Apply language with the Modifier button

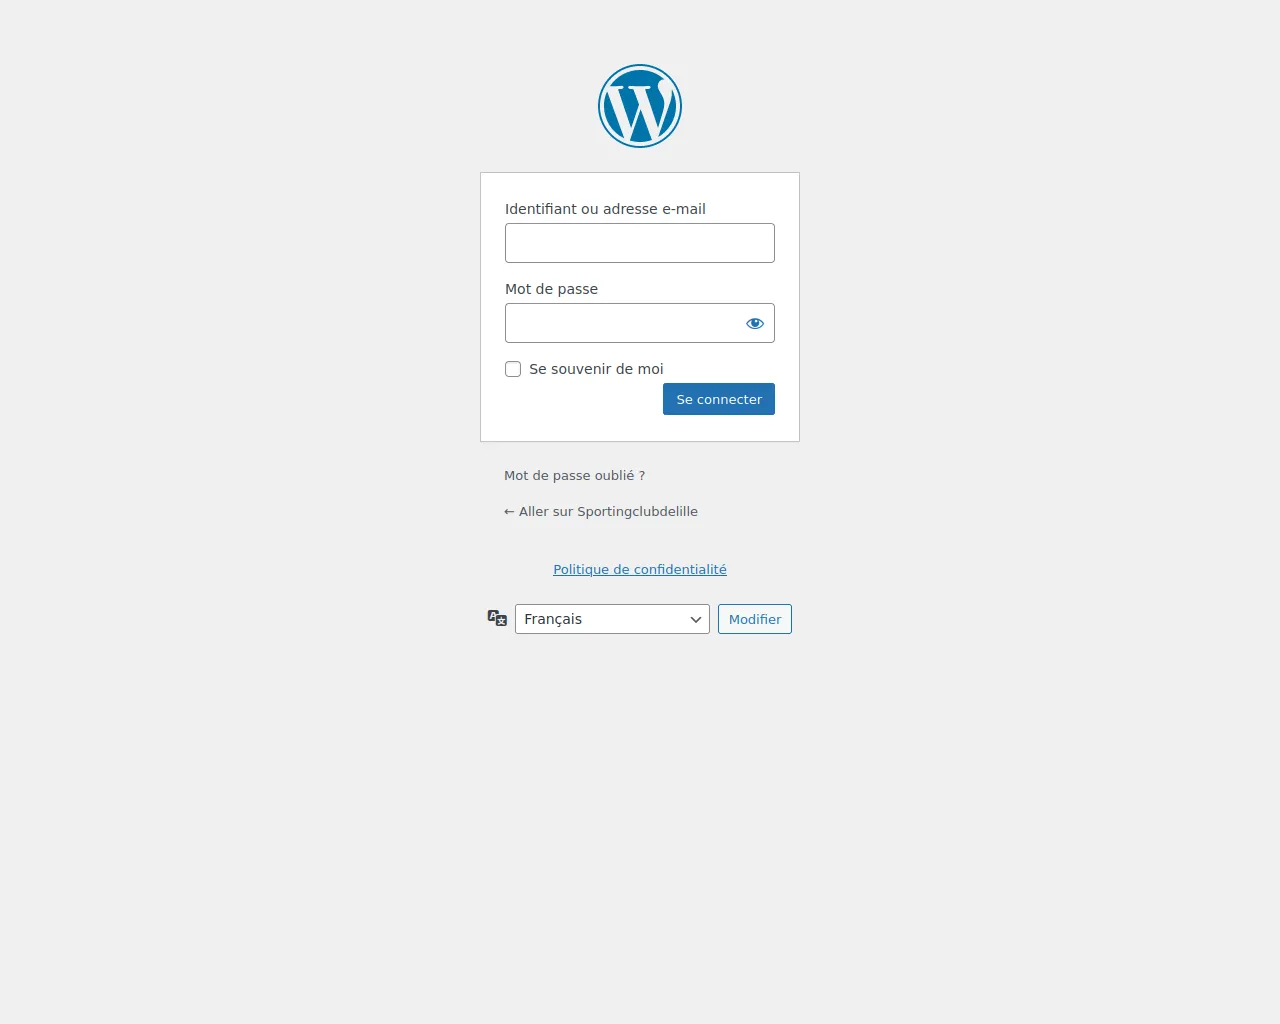pos(755,619)
